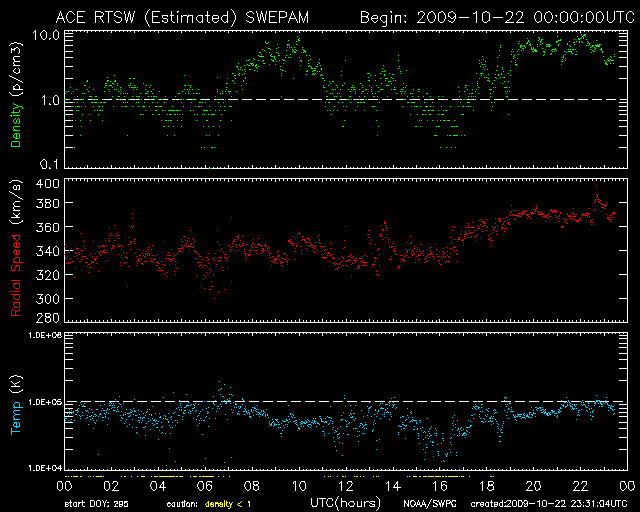
Task: Select the "0.1" density tick label
Action: pyautogui.click(x=49, y=164)
